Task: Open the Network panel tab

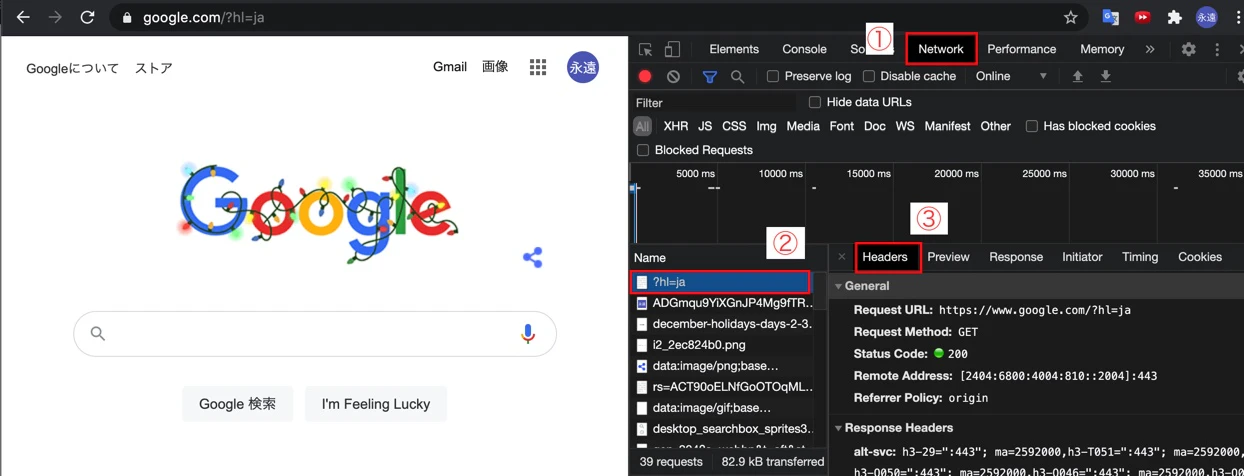Action: click(x=941, y=49)
